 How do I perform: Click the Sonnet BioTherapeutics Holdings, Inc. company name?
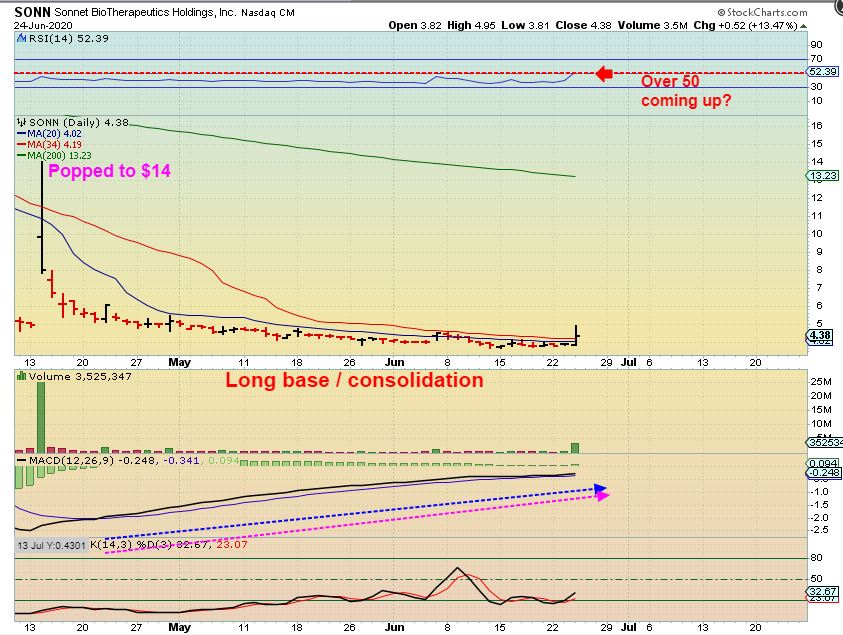point(145,12)
